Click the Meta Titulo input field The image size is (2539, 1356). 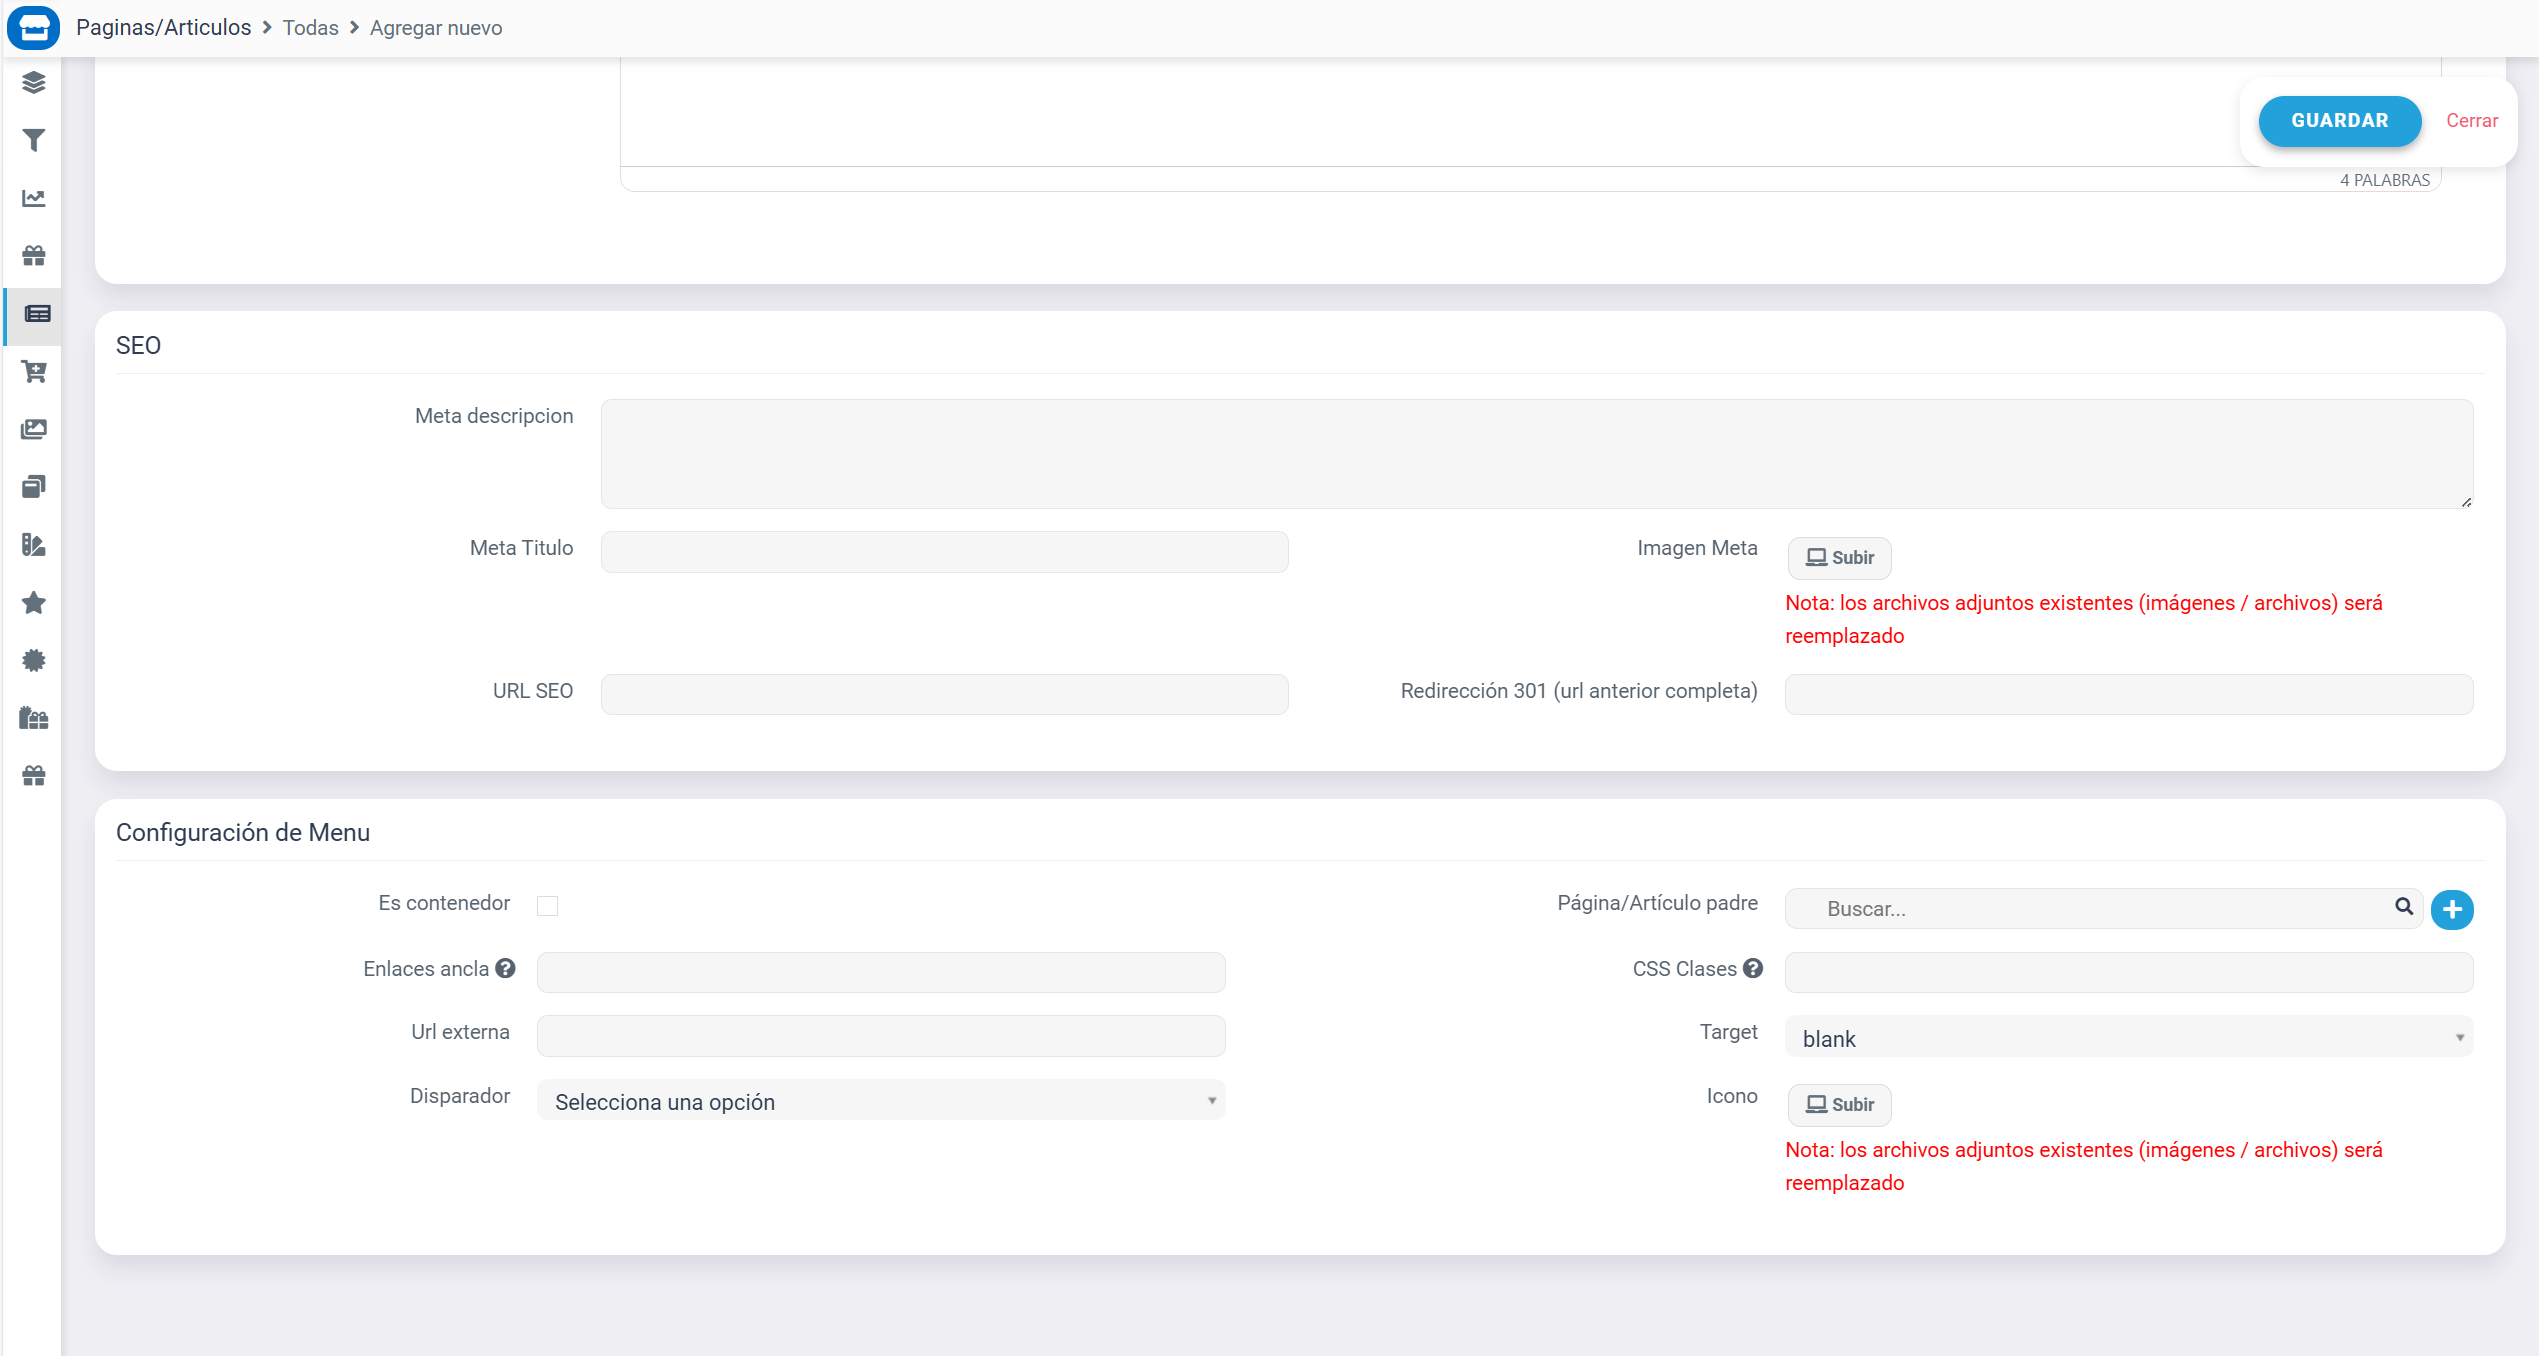coord(944,552)
